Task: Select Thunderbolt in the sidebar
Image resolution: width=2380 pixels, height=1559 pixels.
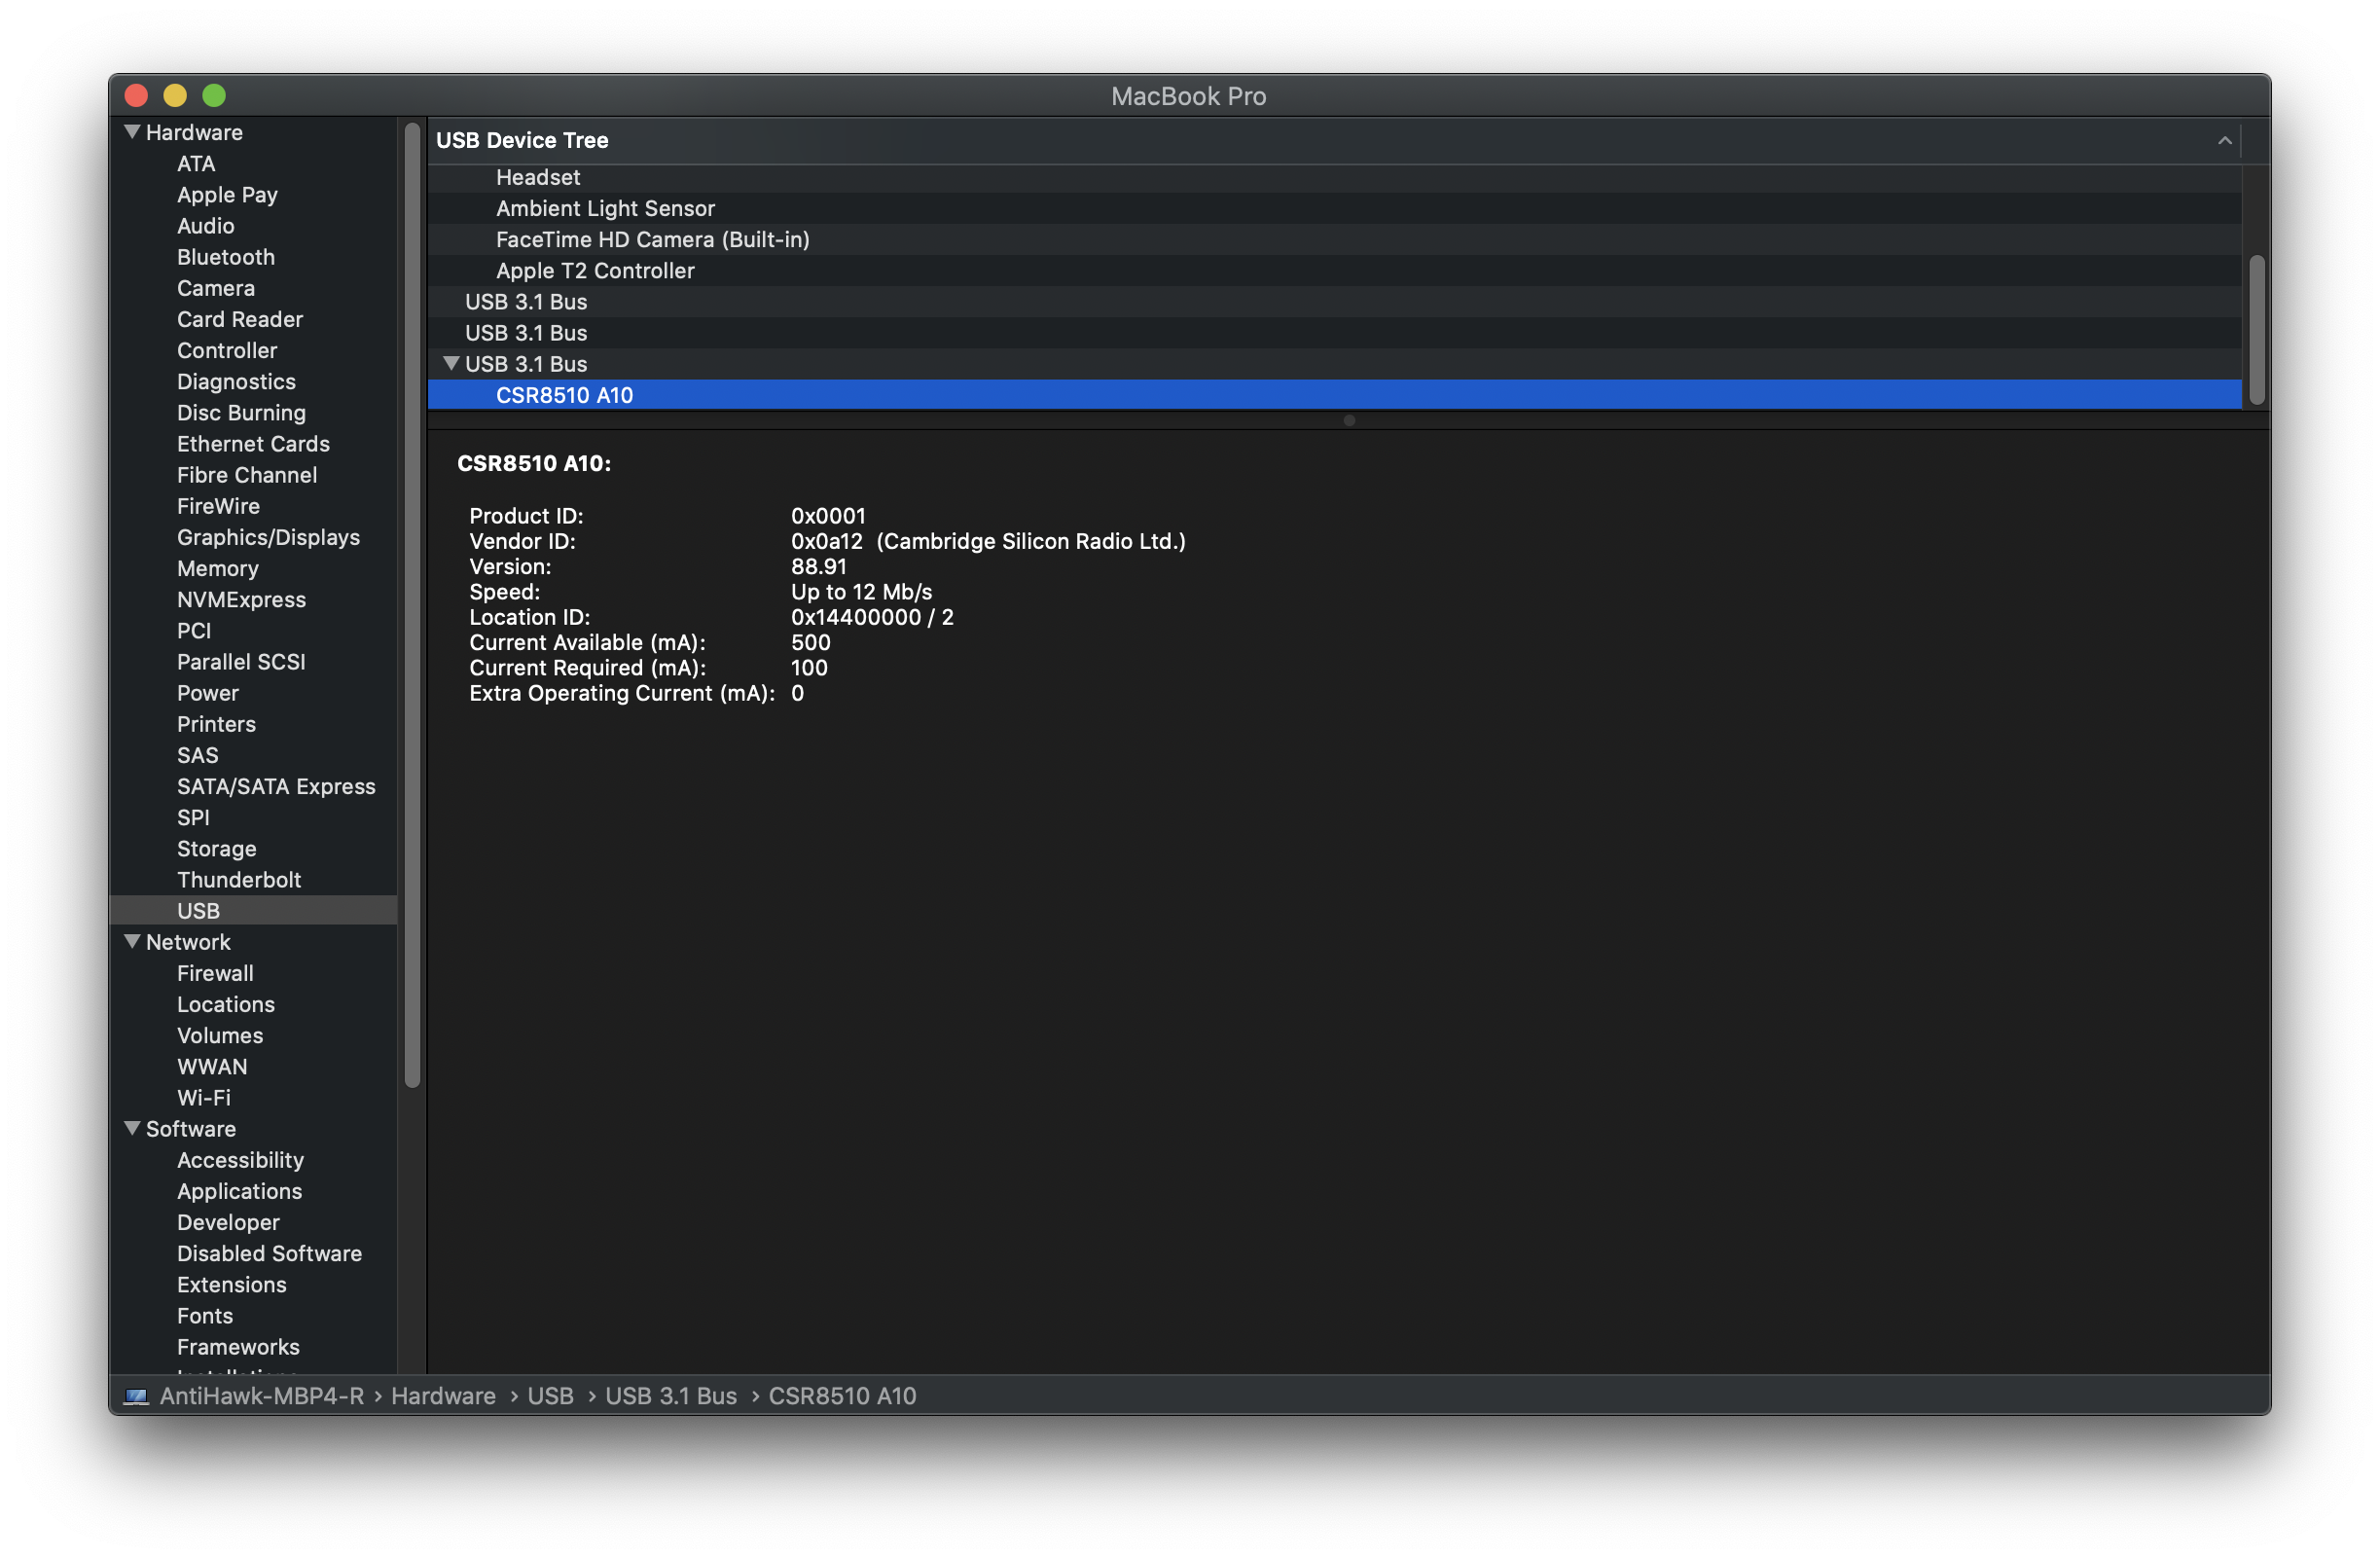Action: coord(238,880)
